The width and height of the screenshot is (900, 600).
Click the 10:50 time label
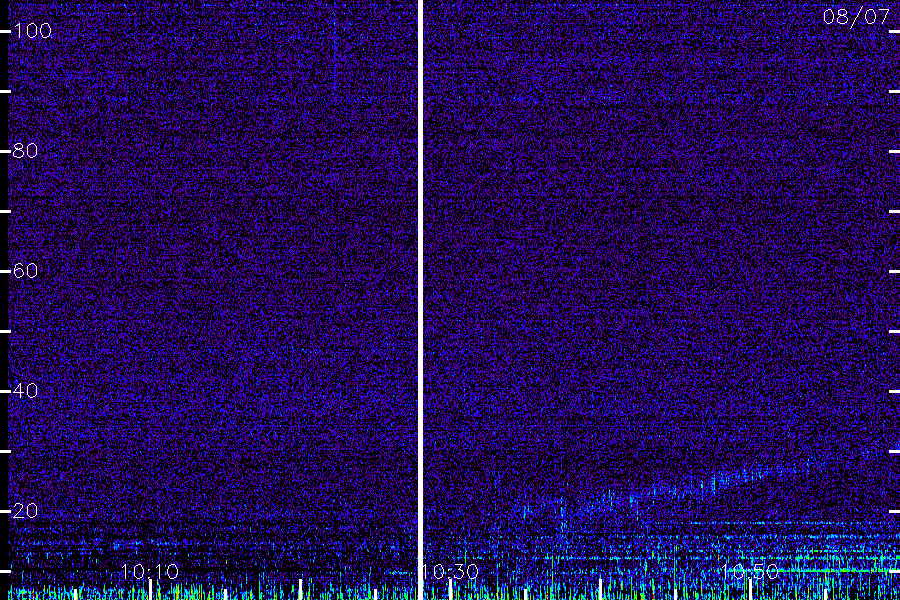click(750, 571)
